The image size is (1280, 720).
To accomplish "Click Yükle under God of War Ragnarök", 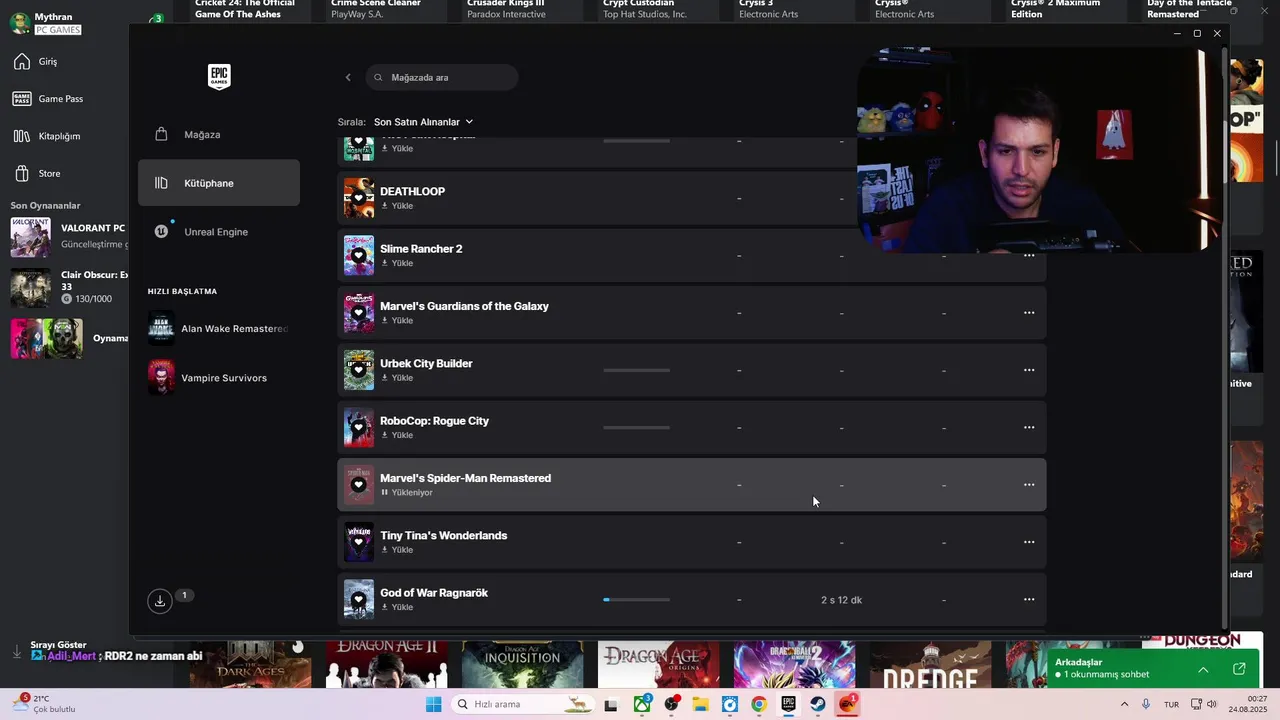I will [x=397, y=607].
